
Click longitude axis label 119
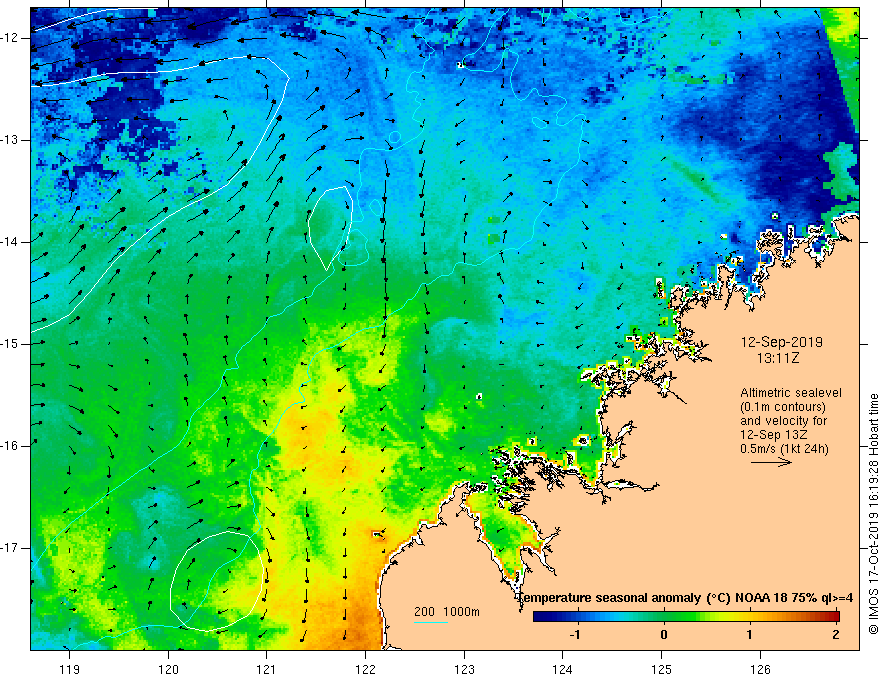tap(70, 669)
